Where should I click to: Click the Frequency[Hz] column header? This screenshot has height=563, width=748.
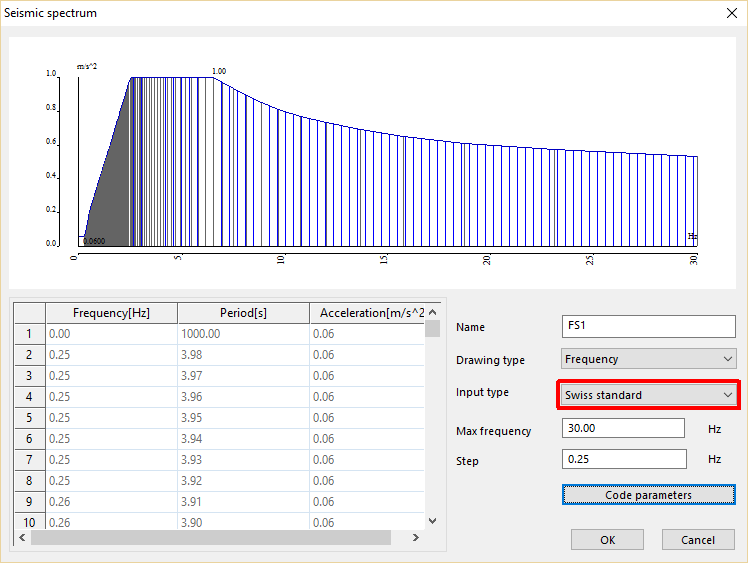(x=111, y=313)
